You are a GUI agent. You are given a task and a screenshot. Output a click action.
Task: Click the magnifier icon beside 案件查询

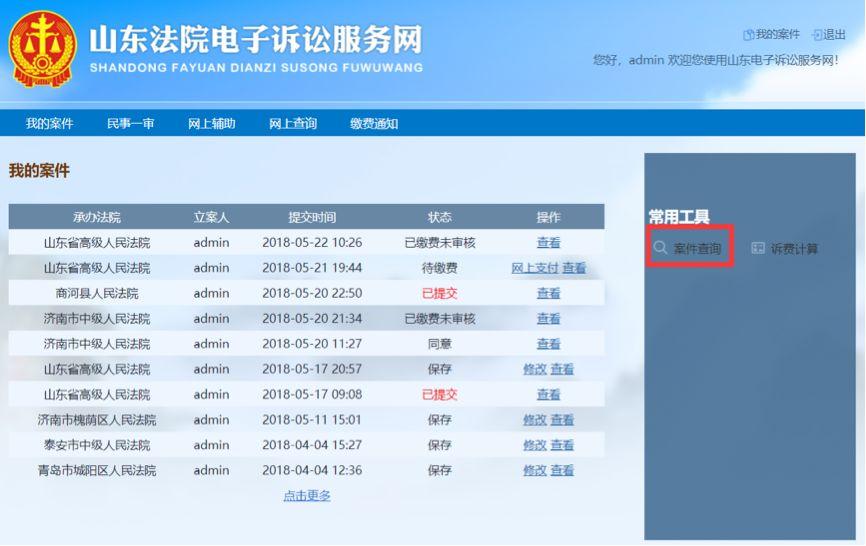pos(660,248)
